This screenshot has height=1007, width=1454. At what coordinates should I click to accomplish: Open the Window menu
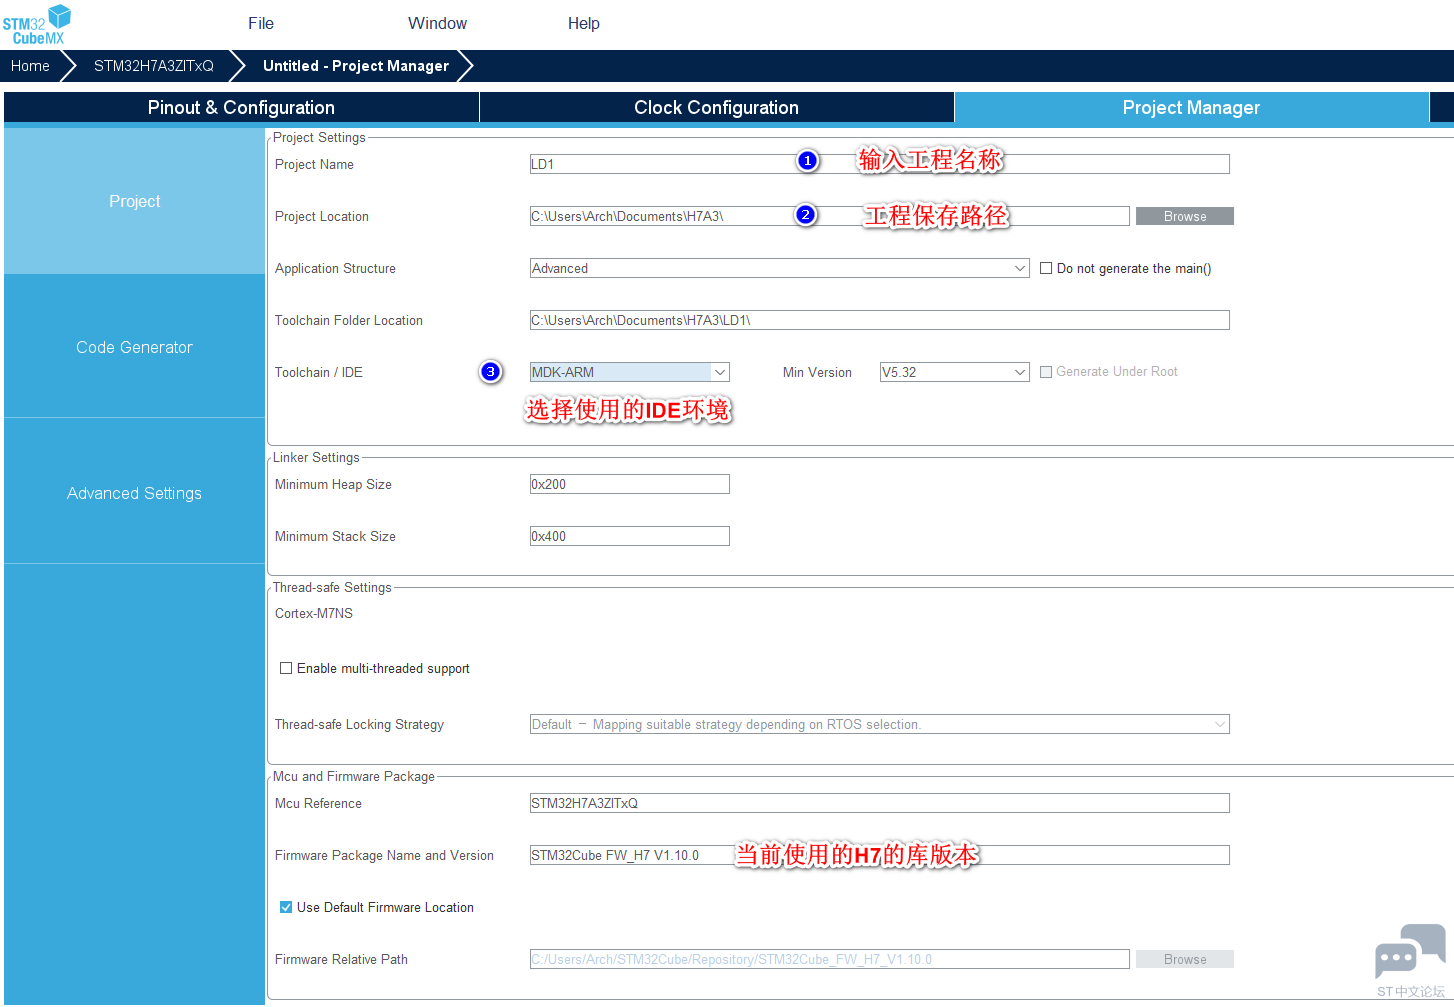point(437,24)
